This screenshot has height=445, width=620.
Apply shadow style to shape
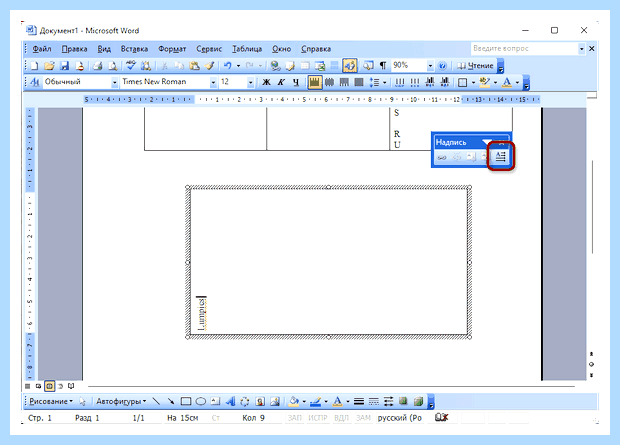click(403, 401)
